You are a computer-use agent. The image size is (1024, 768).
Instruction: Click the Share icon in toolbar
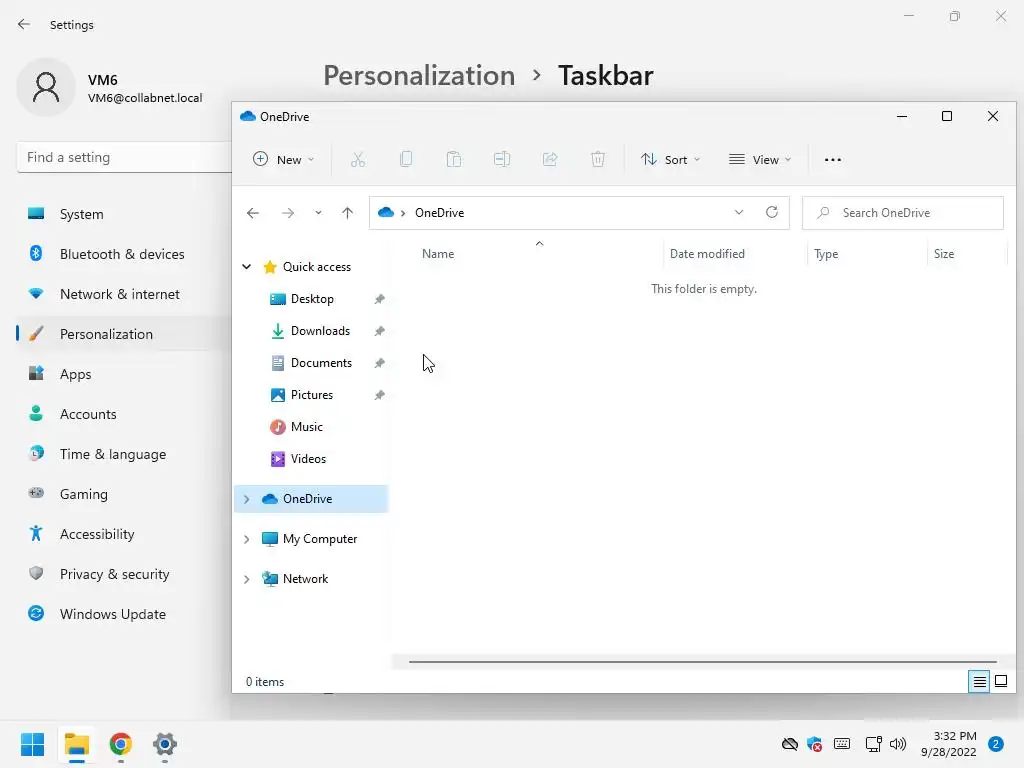550,159
